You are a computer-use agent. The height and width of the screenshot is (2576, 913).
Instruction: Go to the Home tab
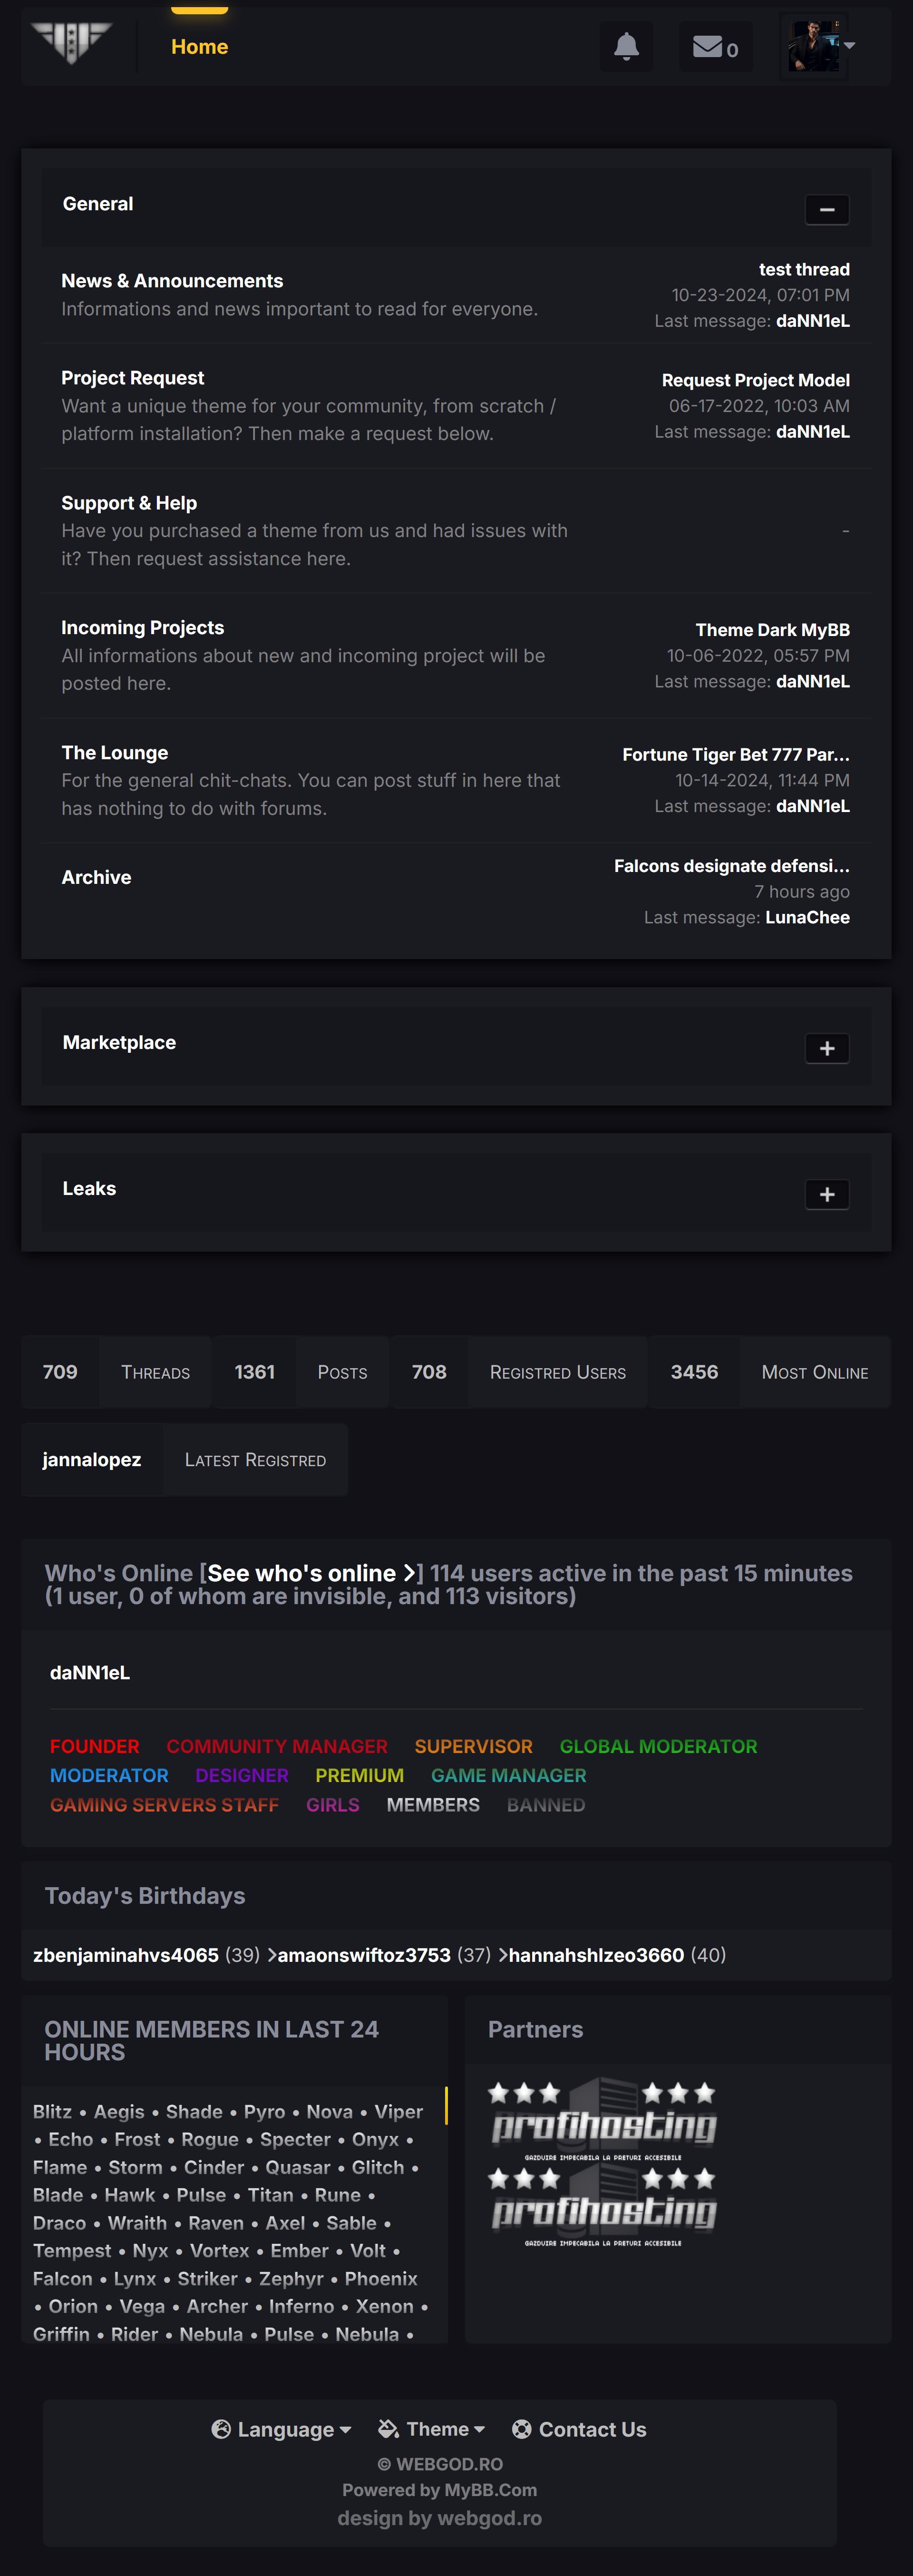click(199, 47)
